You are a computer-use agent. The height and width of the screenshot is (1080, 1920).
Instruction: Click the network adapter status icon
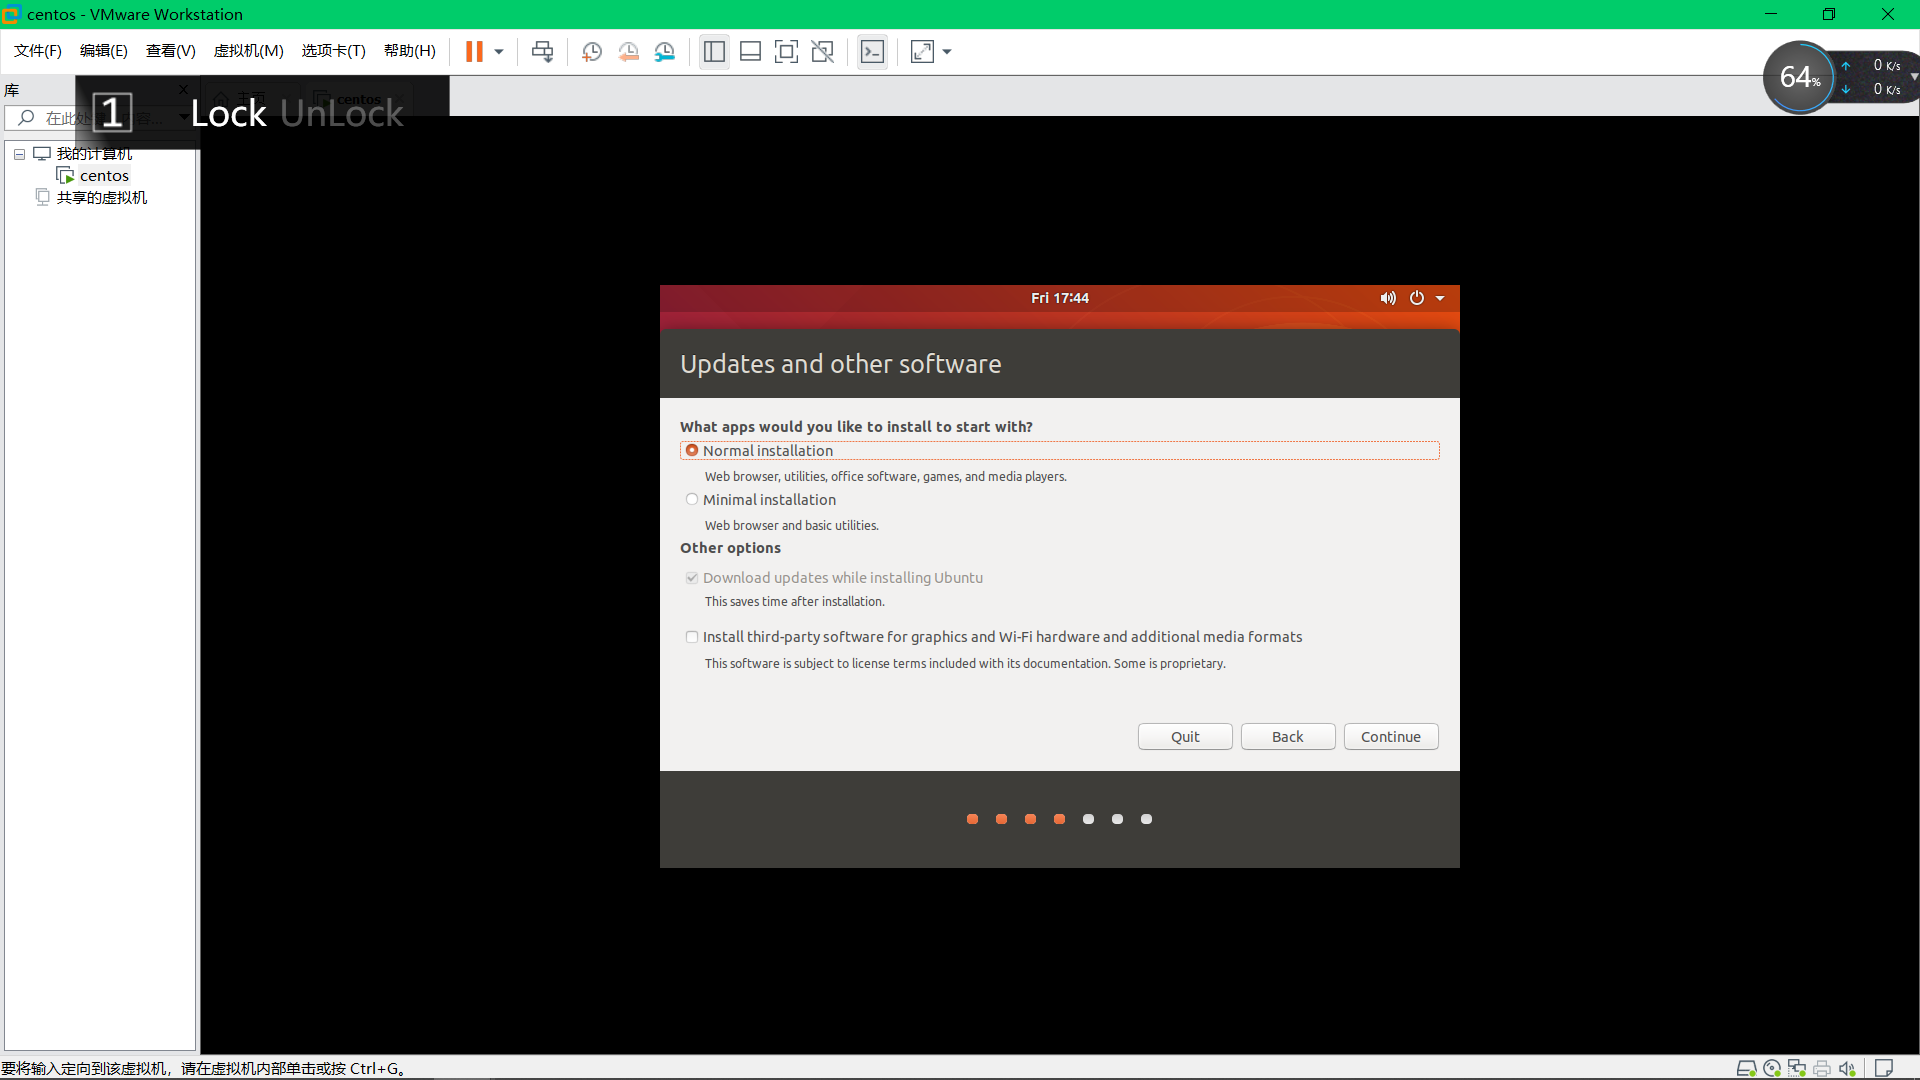tap(1797, 1068)
